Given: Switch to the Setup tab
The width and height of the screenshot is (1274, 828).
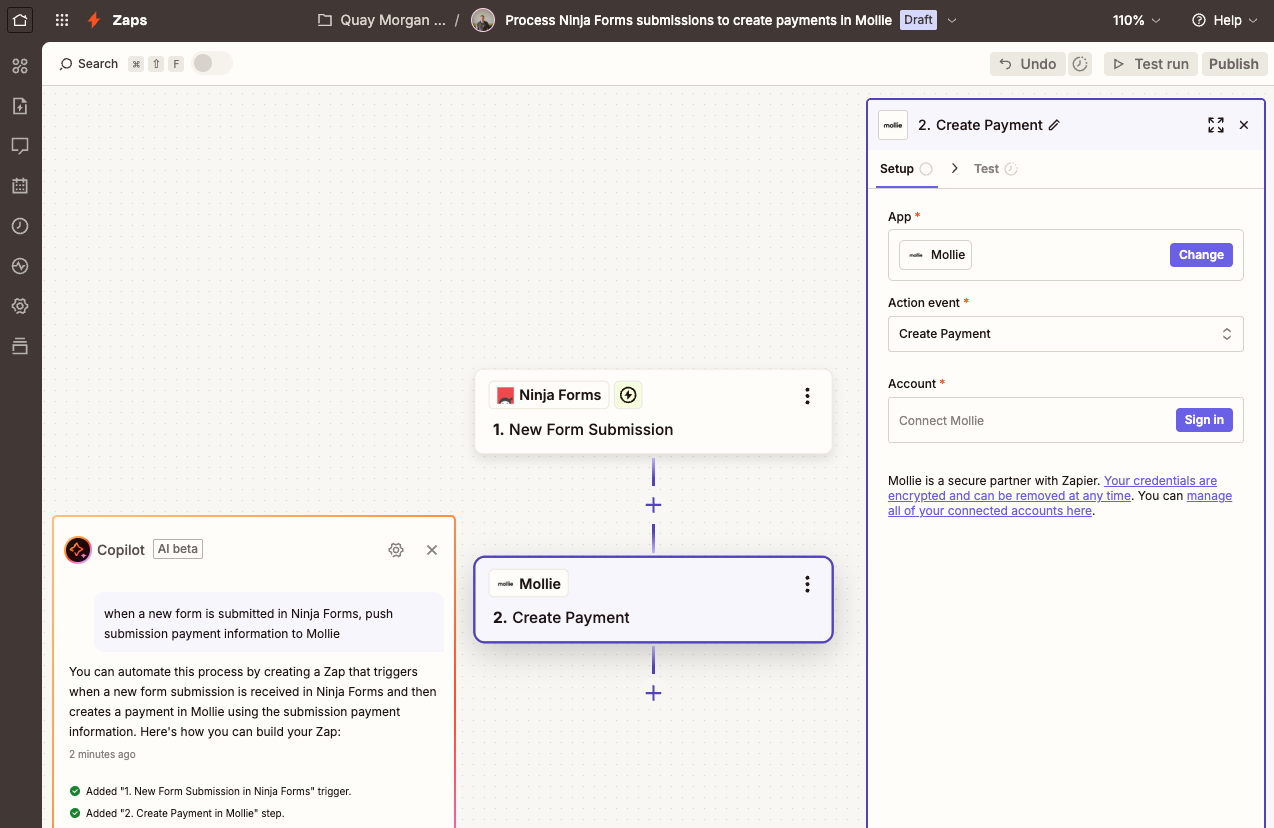Looking at the screenshot, I should coord(905,169).
